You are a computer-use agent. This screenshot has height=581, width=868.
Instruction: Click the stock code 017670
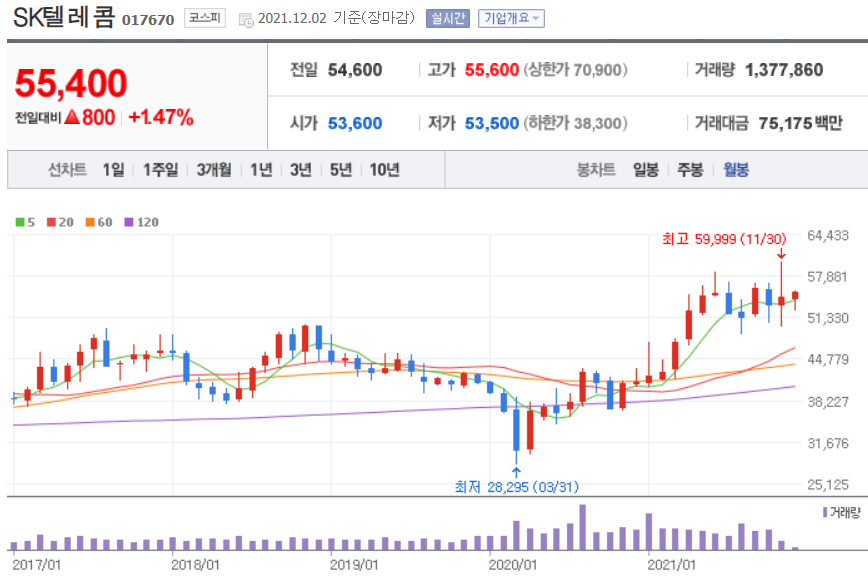(x=148, y=20)
